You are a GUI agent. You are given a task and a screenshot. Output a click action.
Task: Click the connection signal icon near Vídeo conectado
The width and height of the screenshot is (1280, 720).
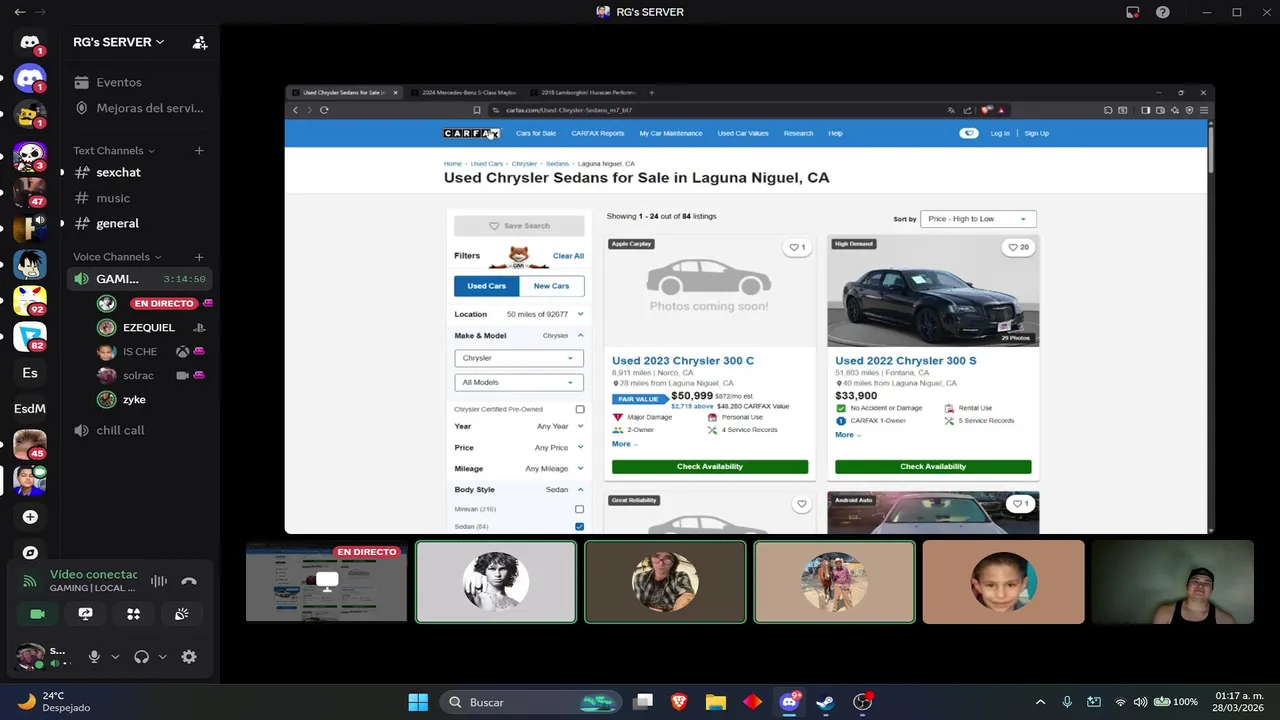click(x=29, y=581)
